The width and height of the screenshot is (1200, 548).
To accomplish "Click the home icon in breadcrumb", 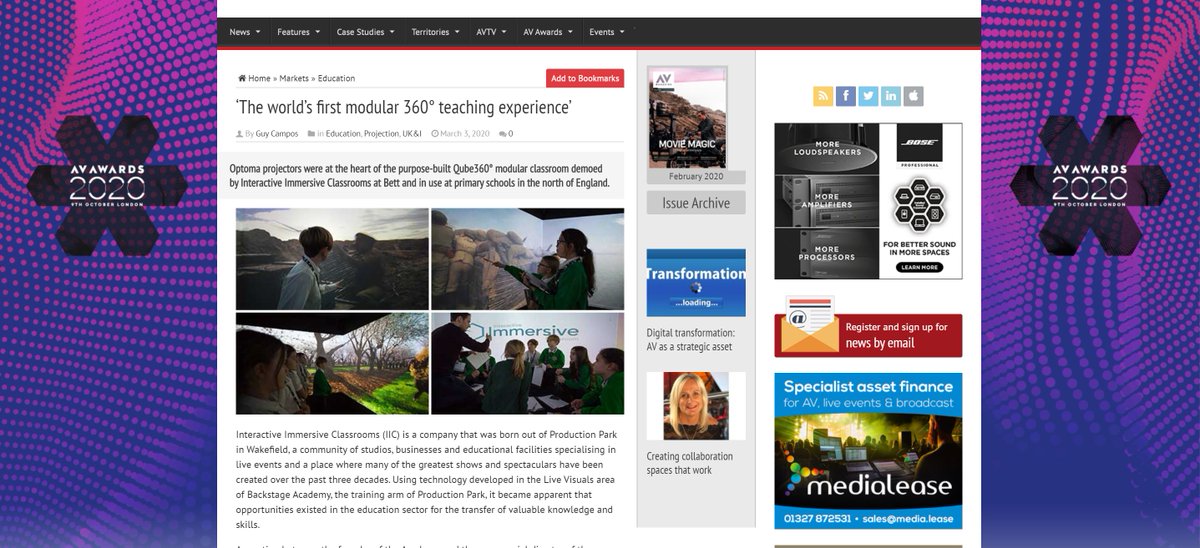I will pos(242,78).
